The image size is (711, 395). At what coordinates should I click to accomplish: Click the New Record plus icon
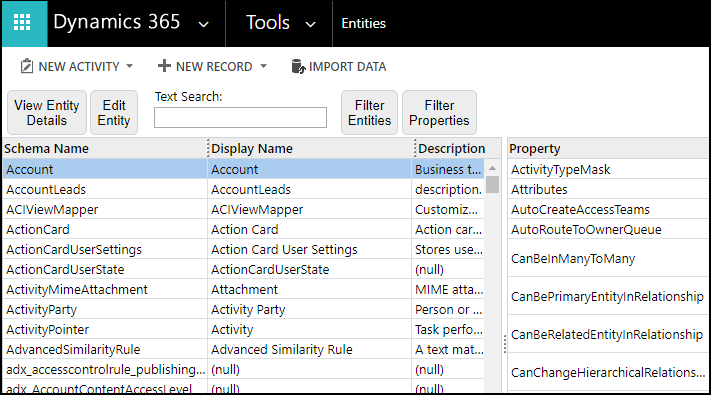tap(164, 66)
